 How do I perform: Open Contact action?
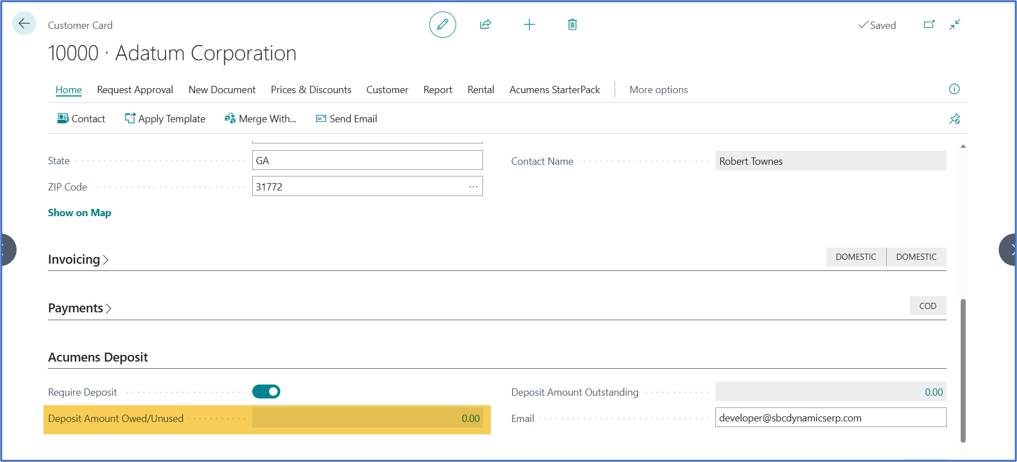click(81, 119)
